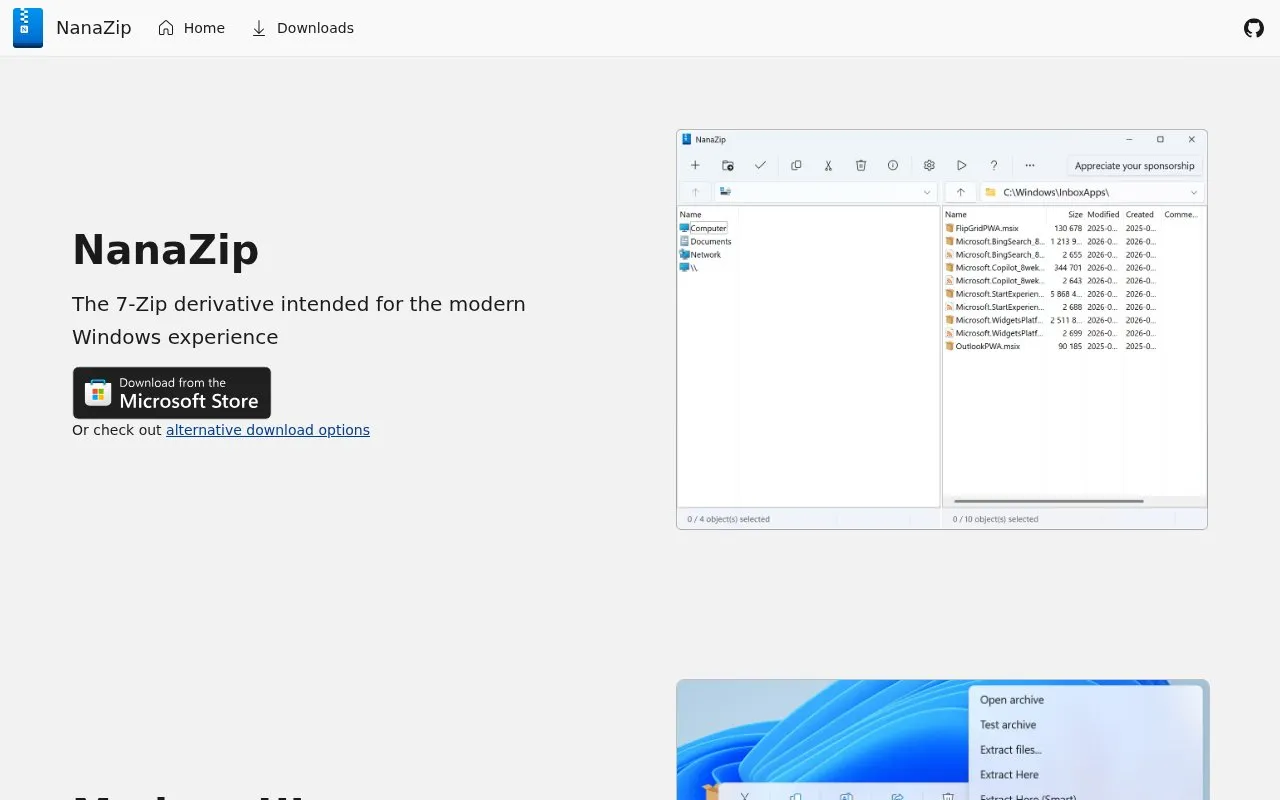
Task: Open the gear Options icon in the screenshot toolbar
Action: [x=929, y=165]
